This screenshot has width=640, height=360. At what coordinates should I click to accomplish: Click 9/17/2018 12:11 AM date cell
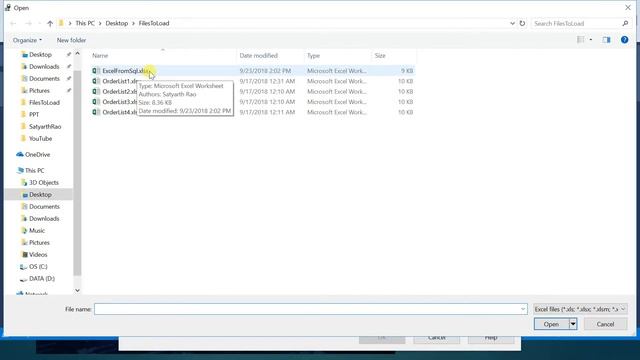click(267, 112)
